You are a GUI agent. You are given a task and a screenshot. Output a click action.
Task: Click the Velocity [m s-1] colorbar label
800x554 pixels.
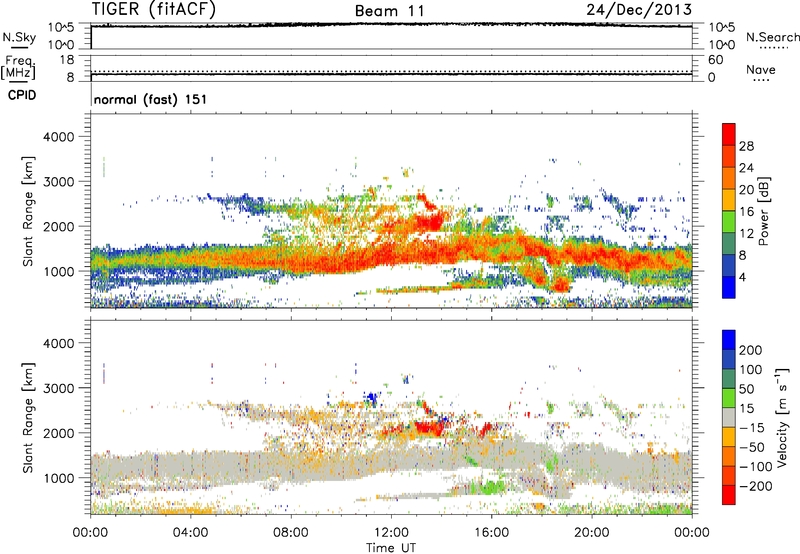point(782,417)
